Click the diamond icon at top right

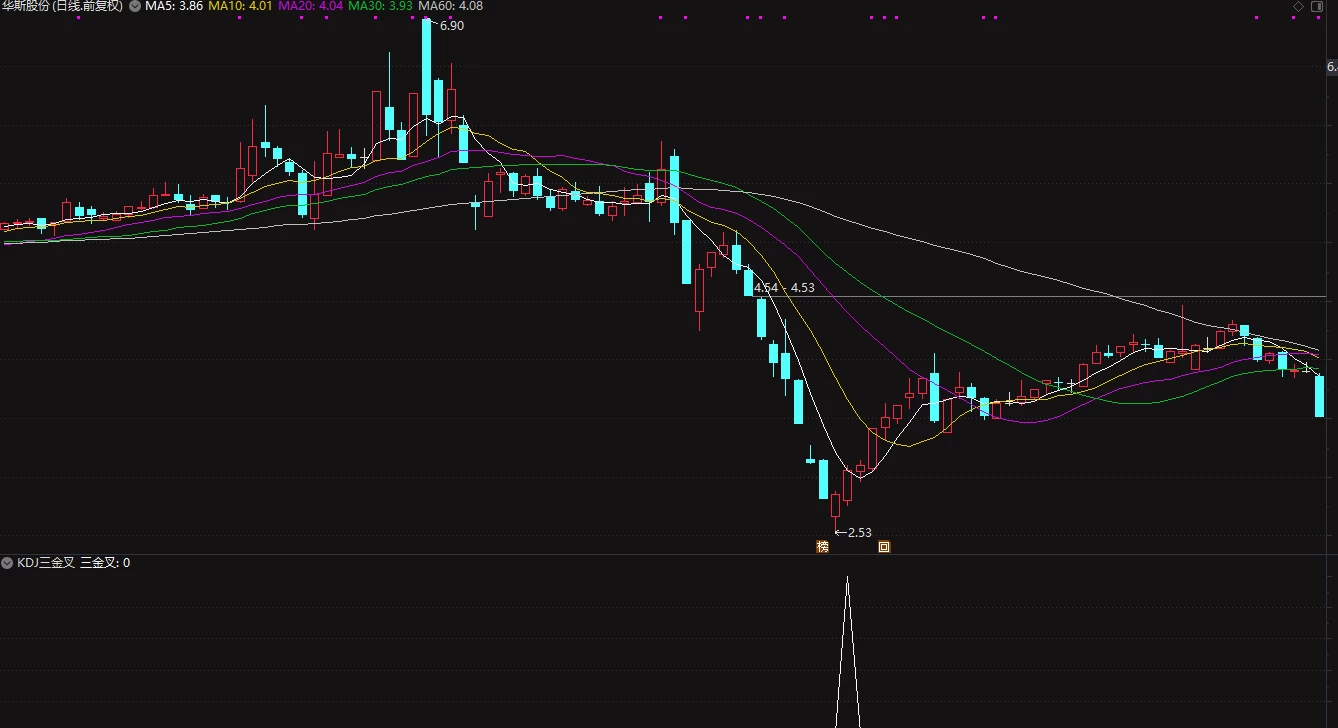click(1298, 6)
